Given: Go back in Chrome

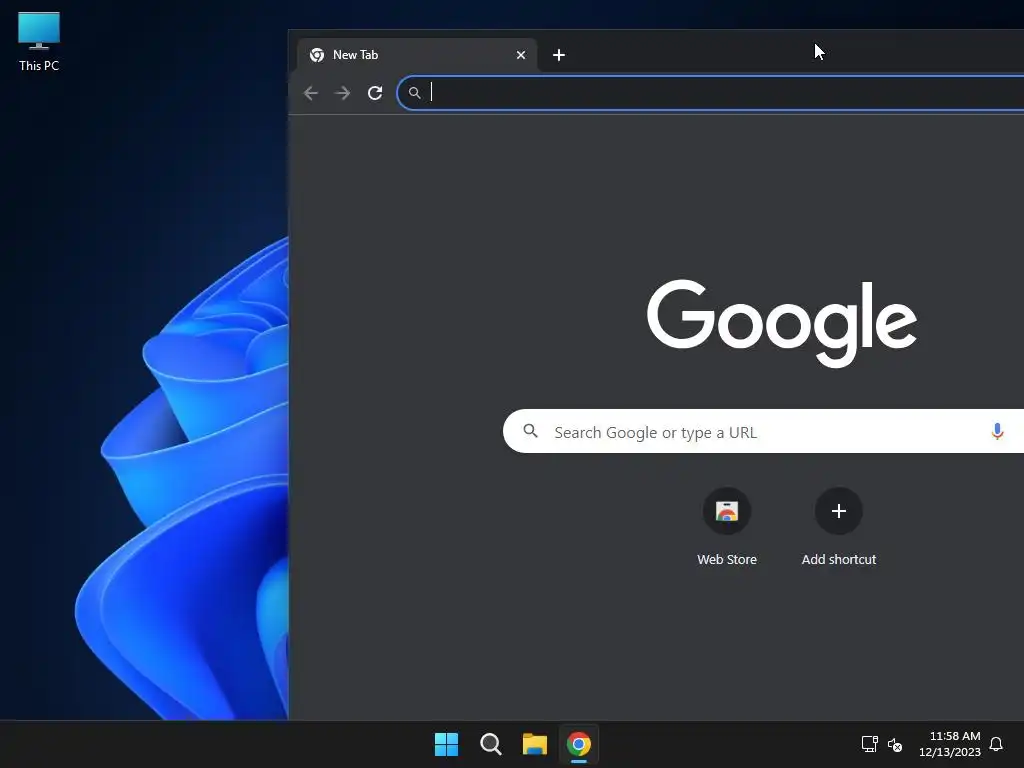Looking at the screenshot, I should point(311,93).
